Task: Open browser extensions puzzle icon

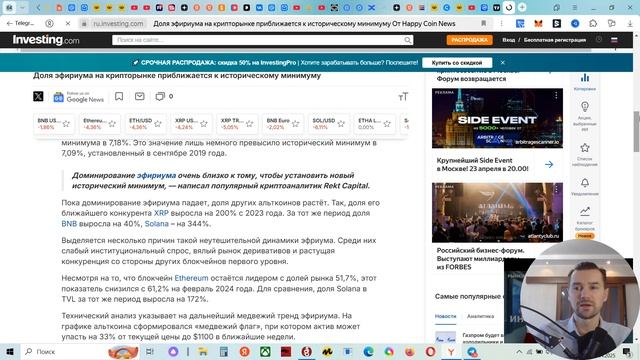Action: (x=593, y=24)
